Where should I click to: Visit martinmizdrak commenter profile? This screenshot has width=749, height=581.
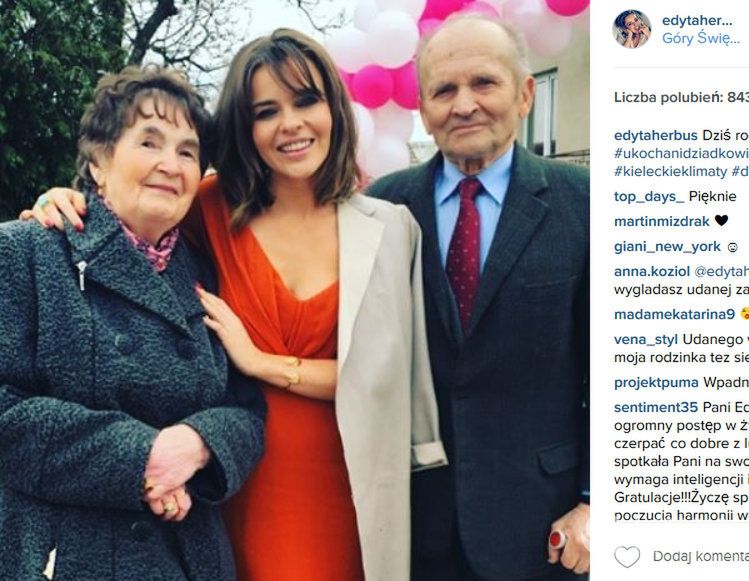(661, 221)
